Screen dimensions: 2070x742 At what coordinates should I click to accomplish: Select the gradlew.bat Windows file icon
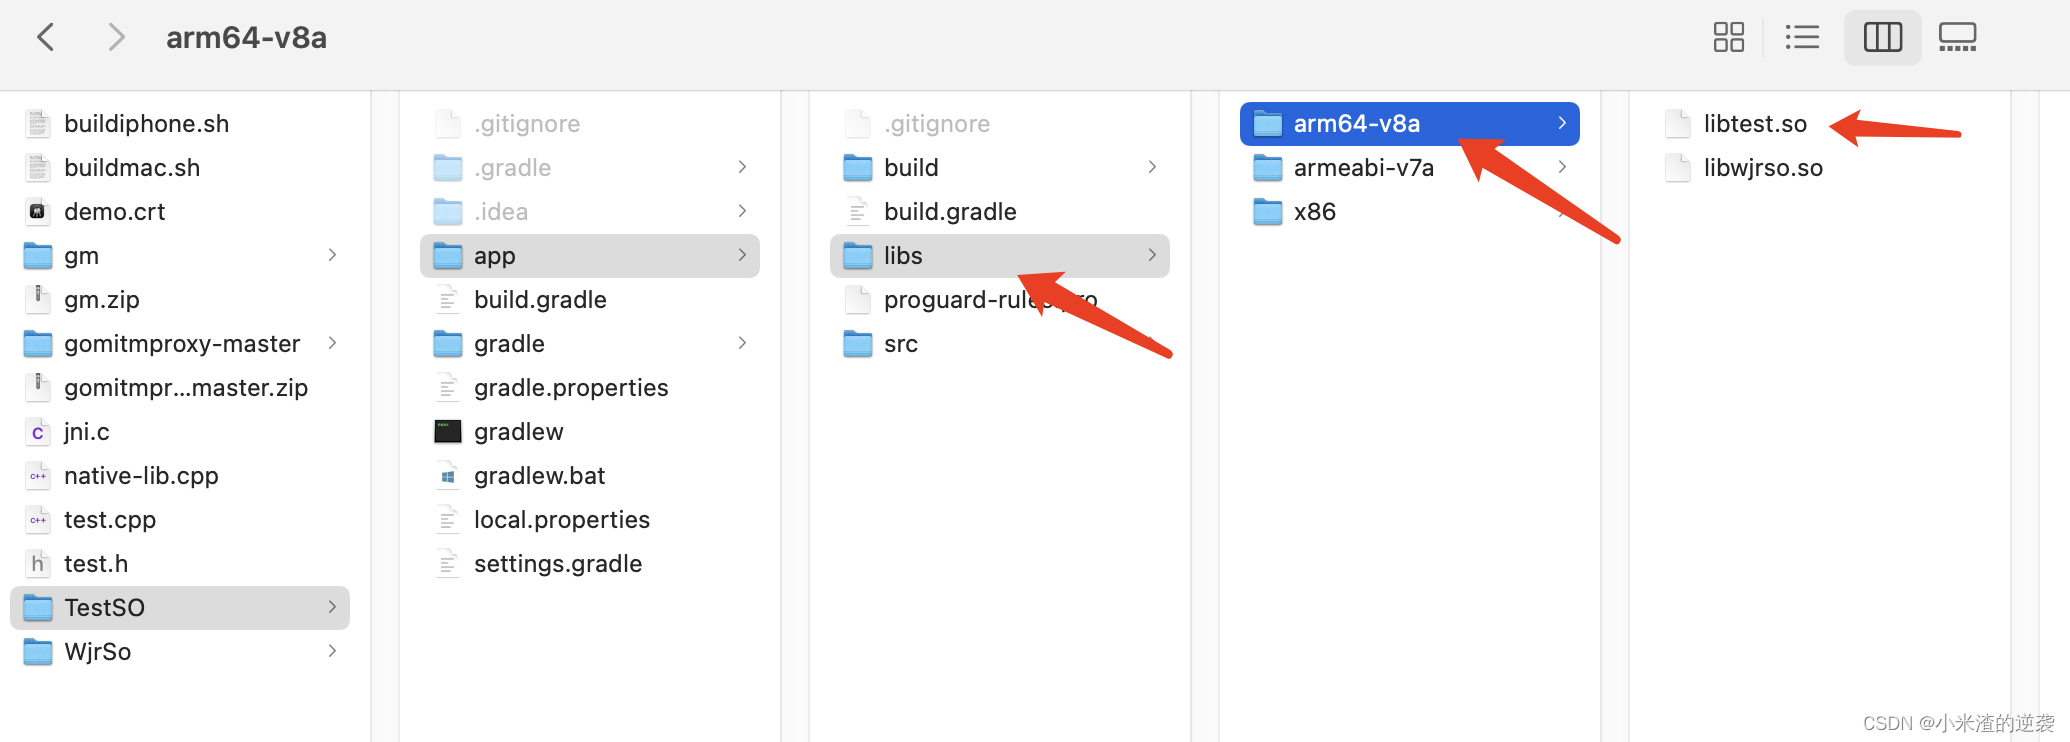pos(448,476)
